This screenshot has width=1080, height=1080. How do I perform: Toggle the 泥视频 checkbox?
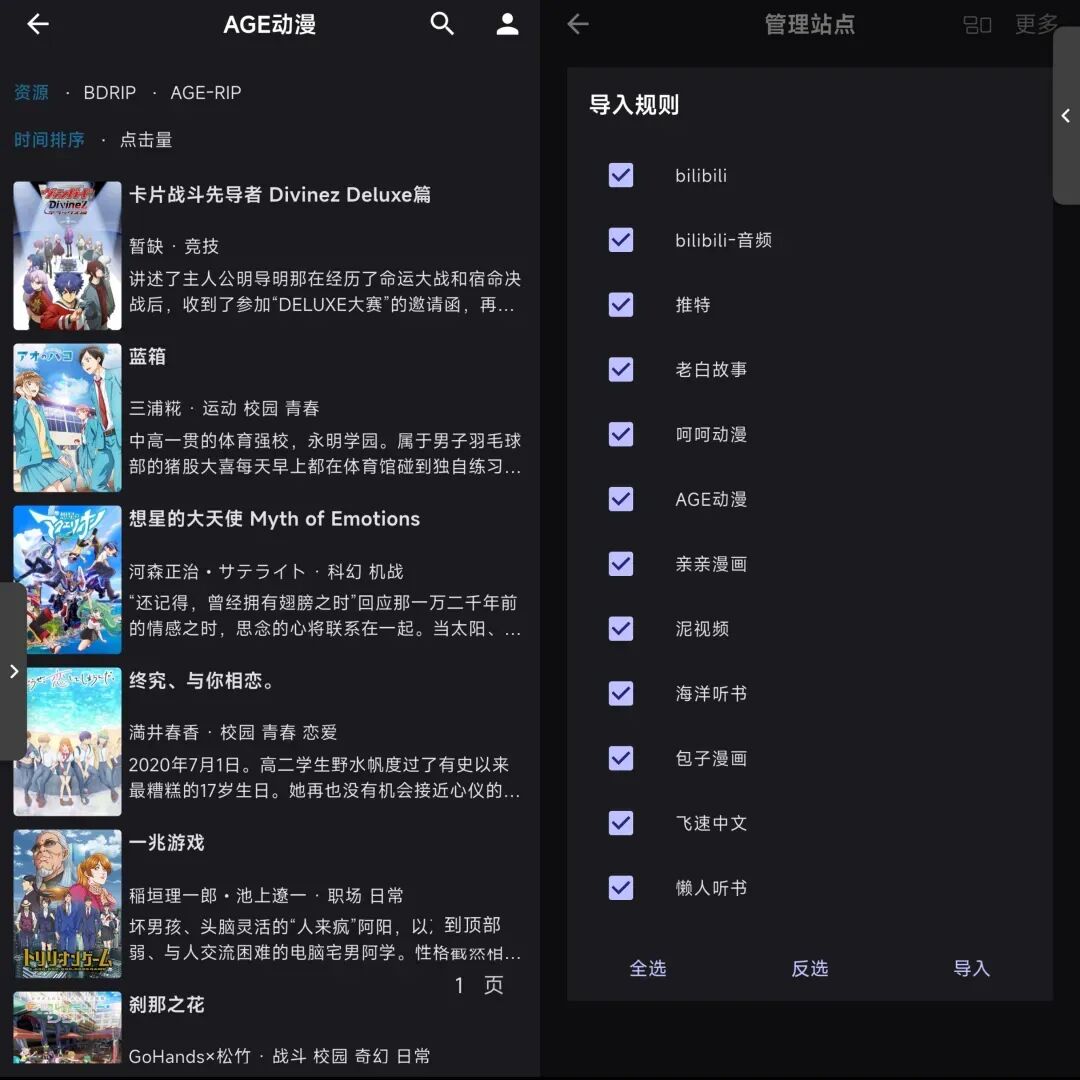621,628
